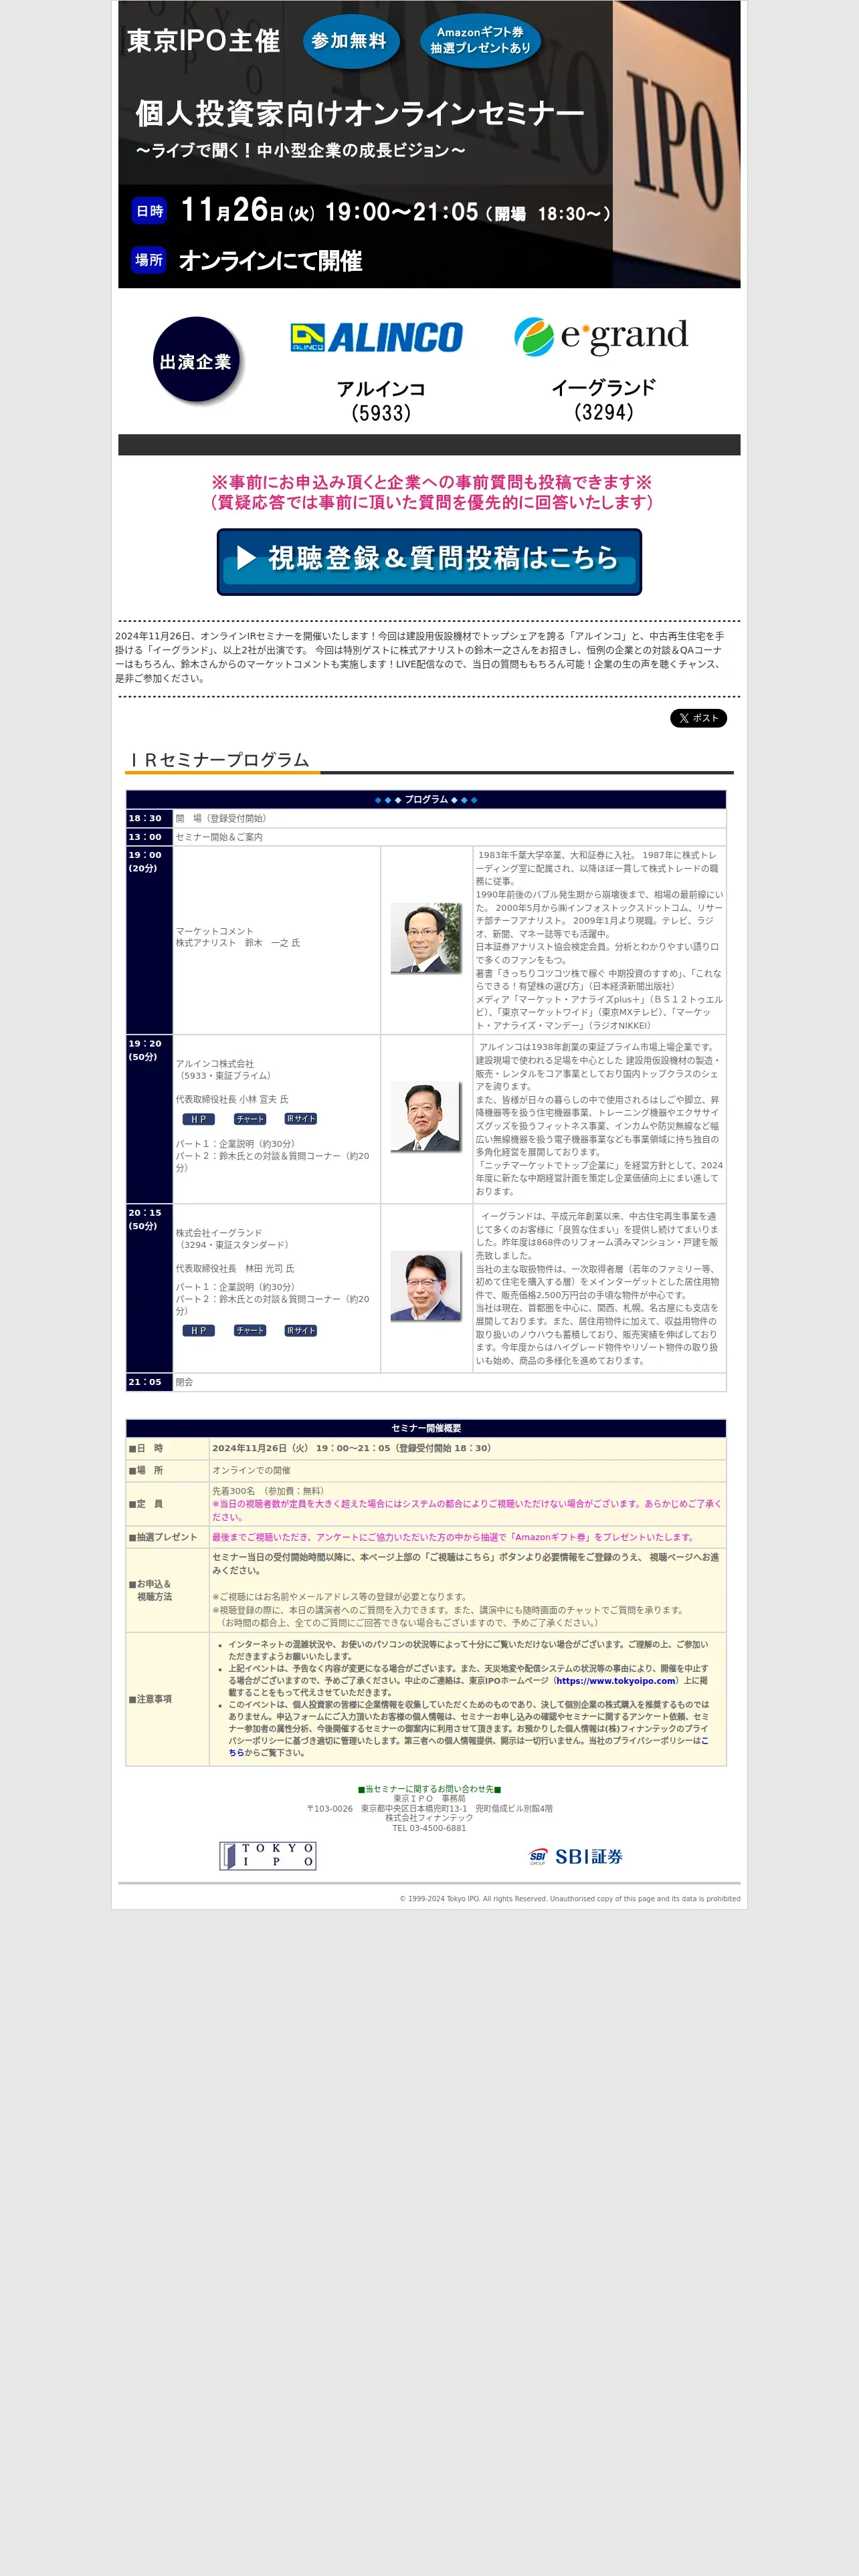Click the ■抽選プレゼント label cell
859x2576 pixels.
coord(167,1537)
